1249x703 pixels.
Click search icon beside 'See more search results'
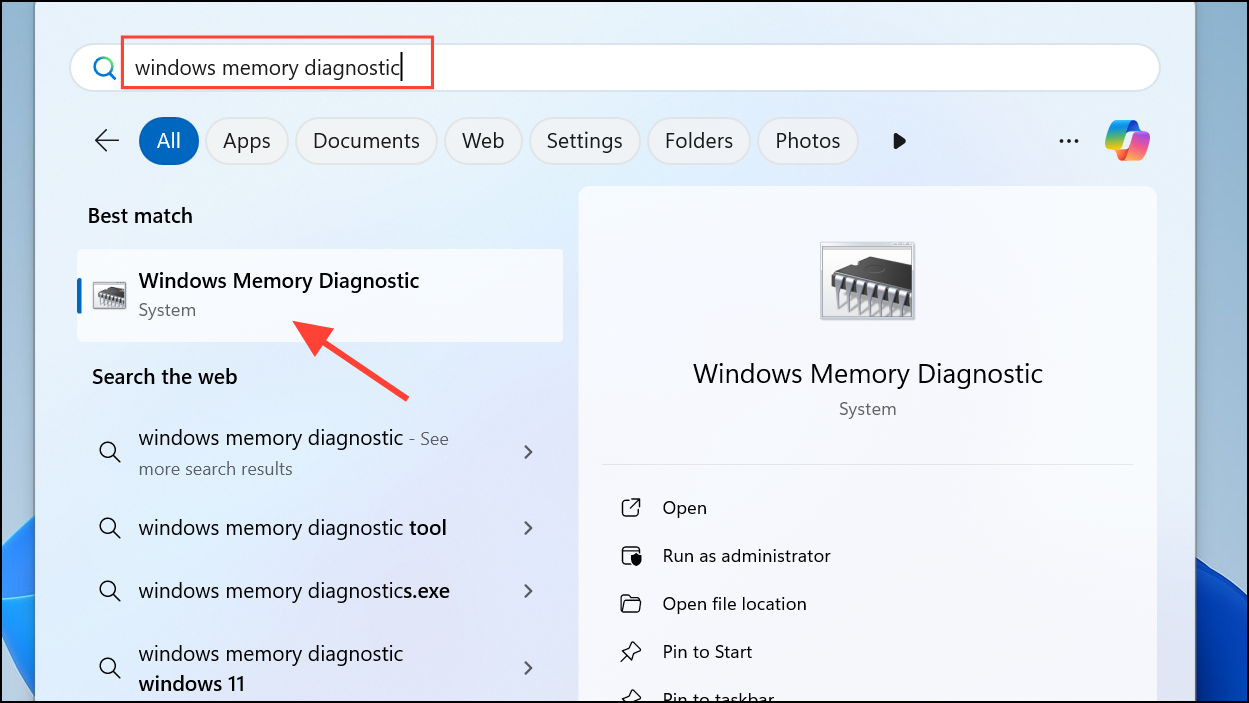pos(109,453)
